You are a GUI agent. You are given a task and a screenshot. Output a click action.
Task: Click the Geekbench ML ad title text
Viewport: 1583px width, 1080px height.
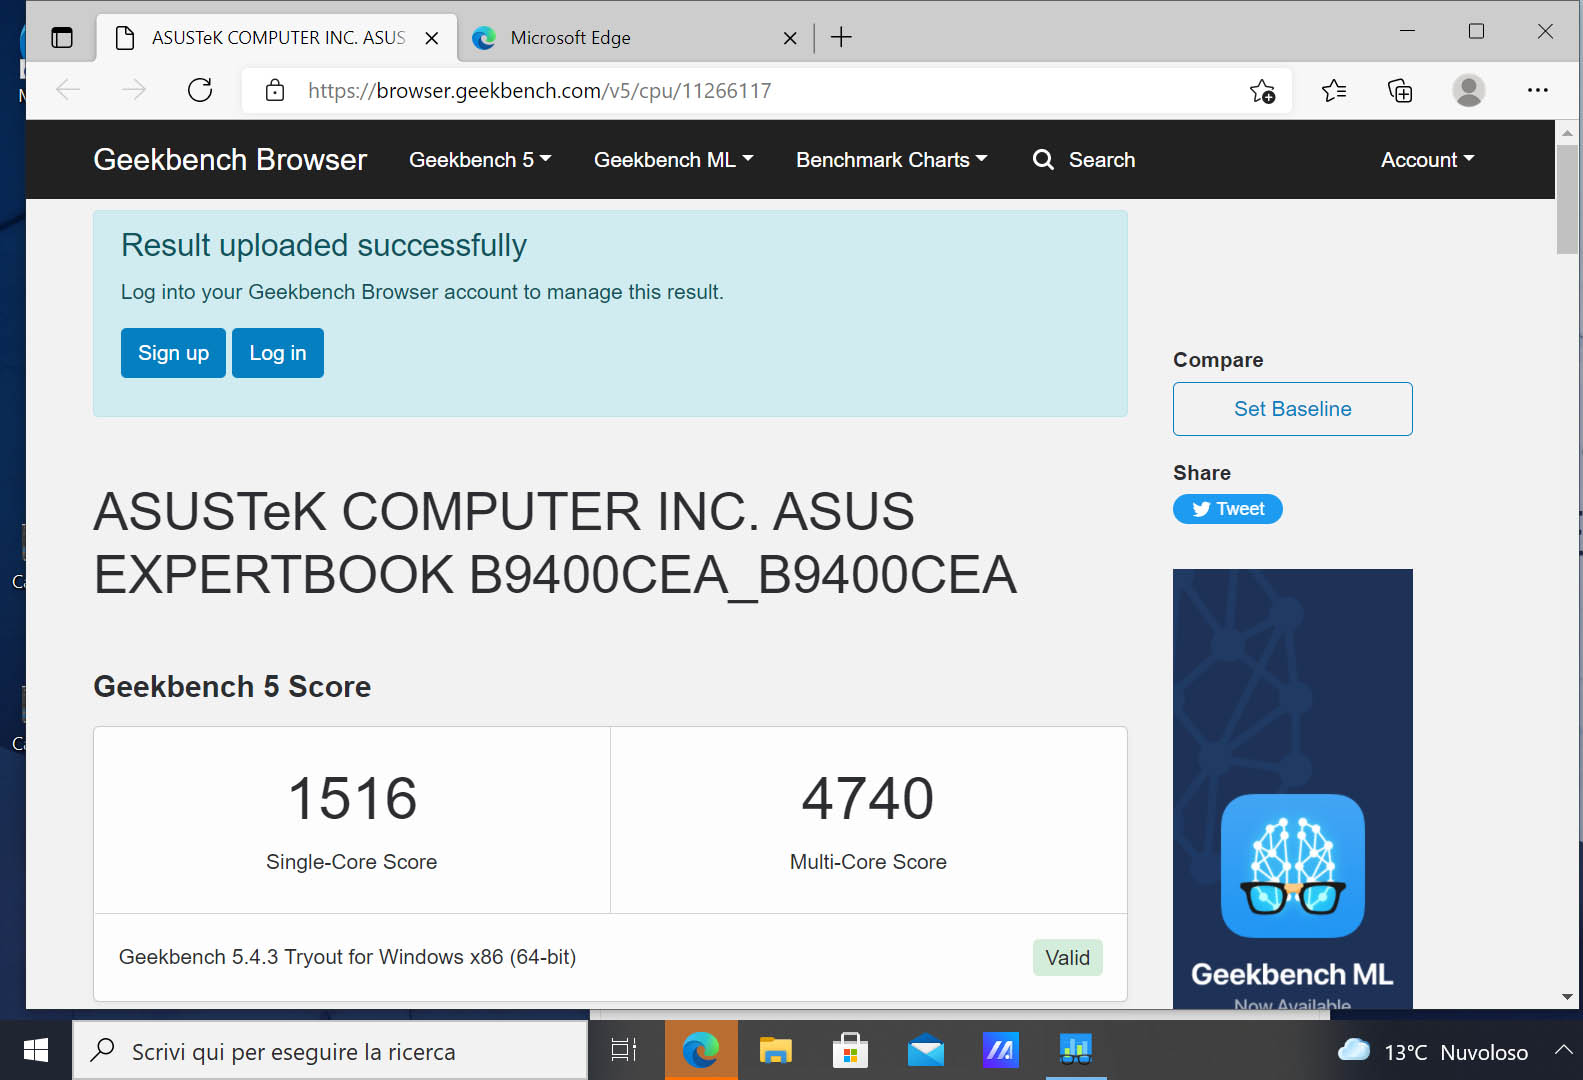tap(1292, 974)
